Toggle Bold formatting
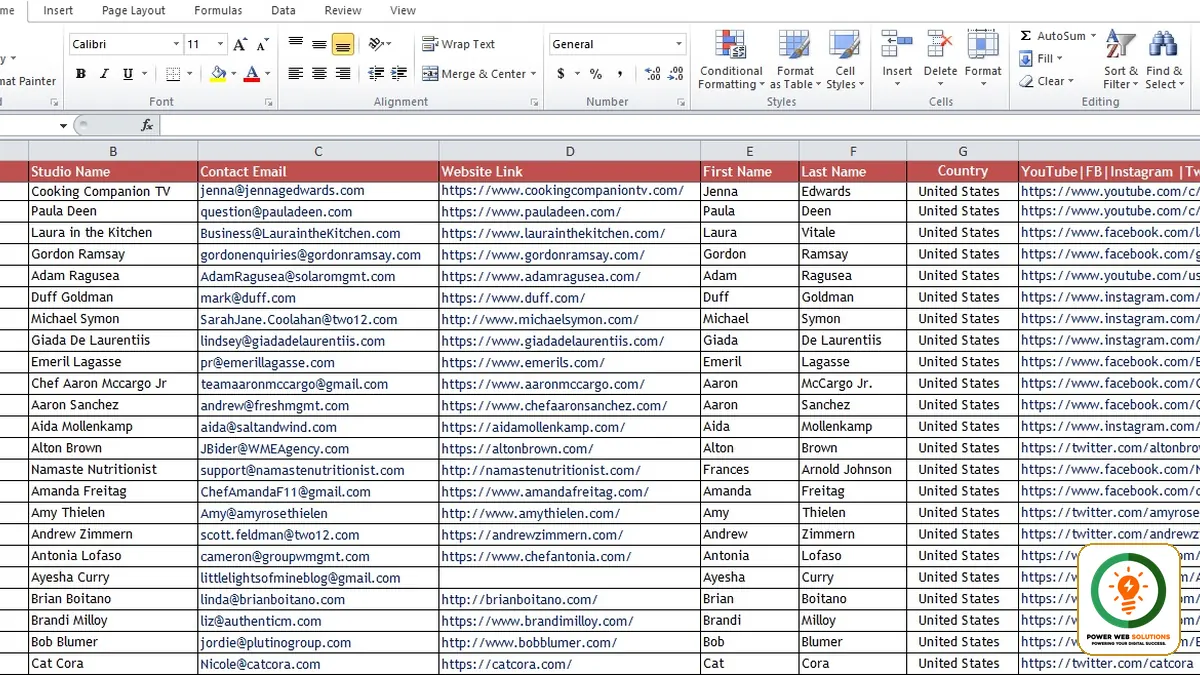Image resolution: width=1200 pixels, height=675 pixels. 80,74
